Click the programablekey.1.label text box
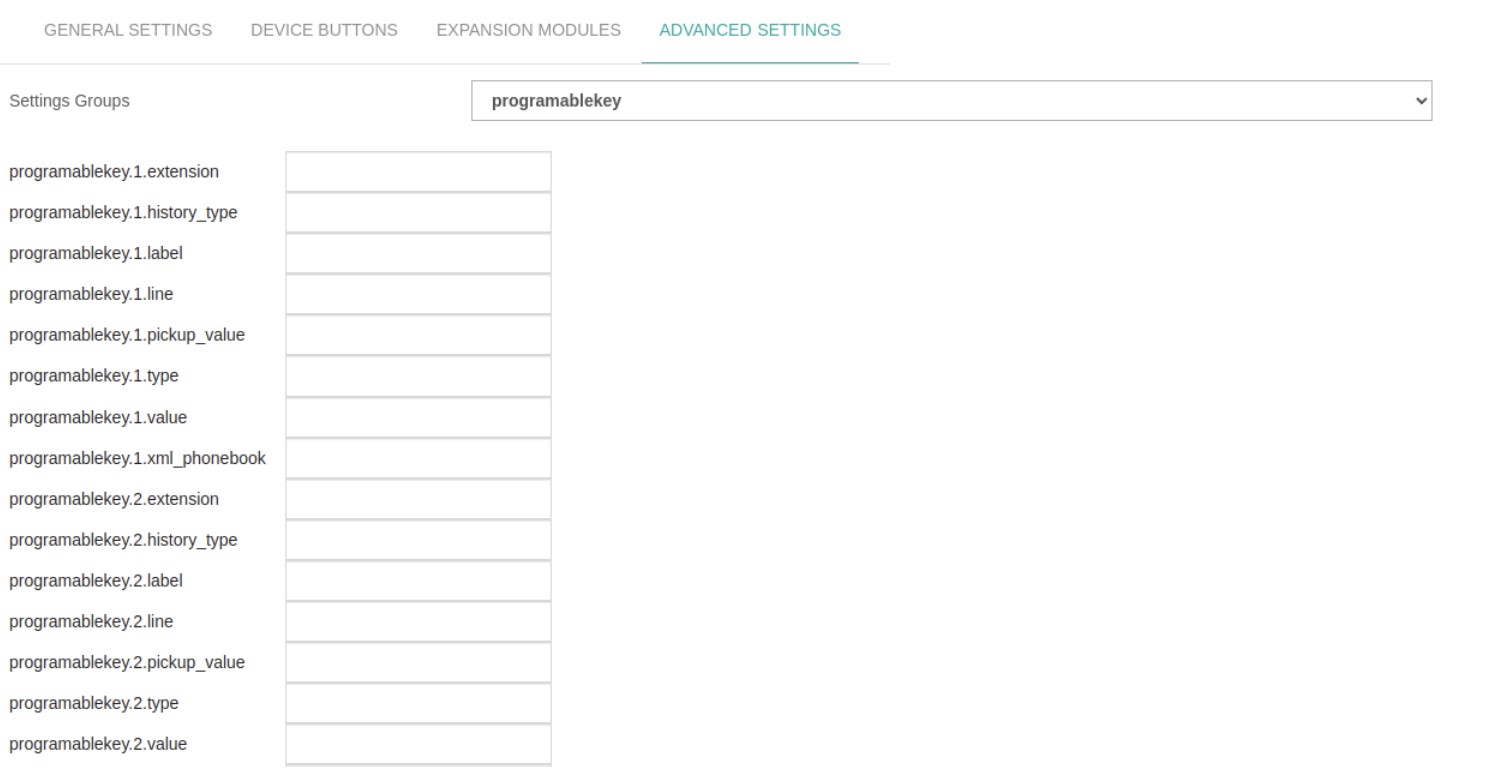The image size is (1504, 778). coord(418,254)
